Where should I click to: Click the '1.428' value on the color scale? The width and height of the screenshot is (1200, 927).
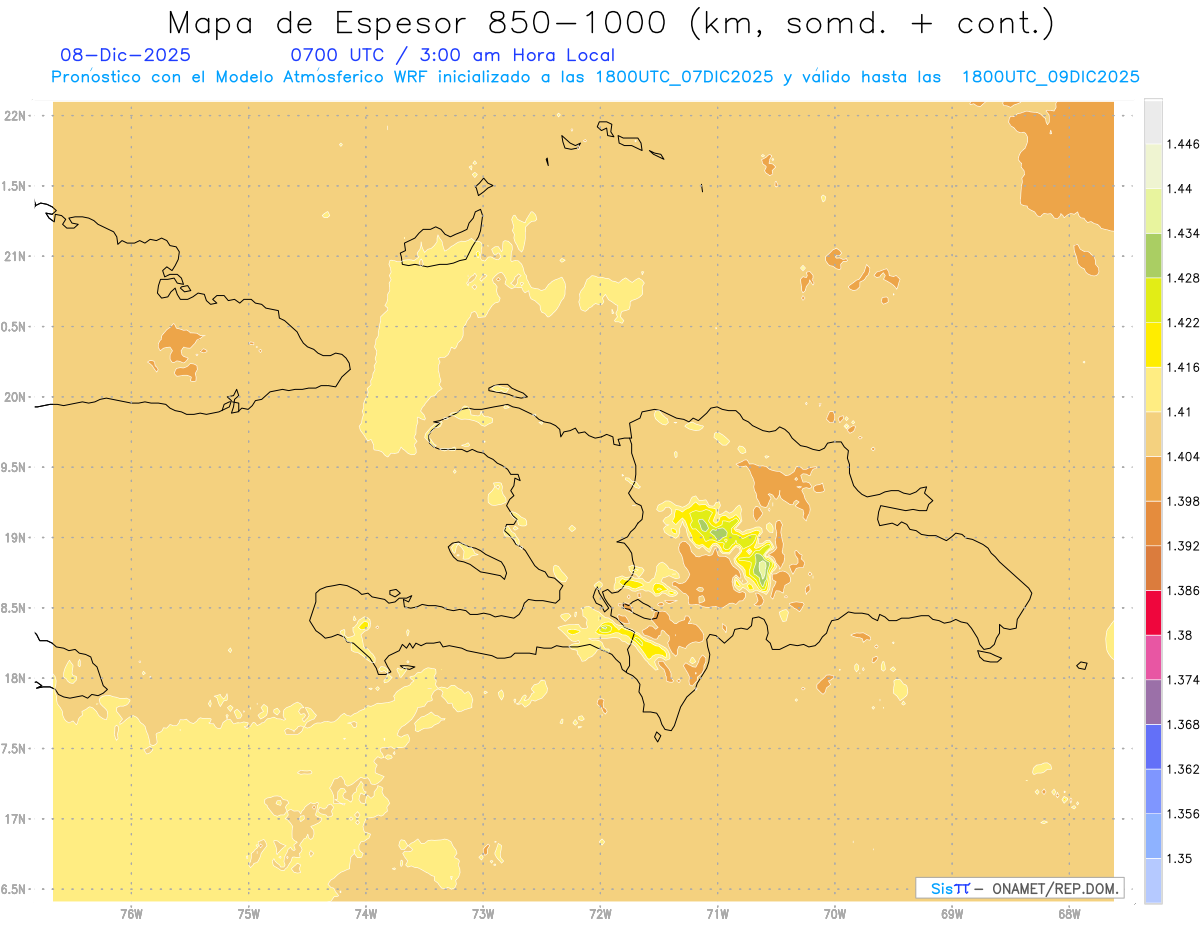[1184, 278]
